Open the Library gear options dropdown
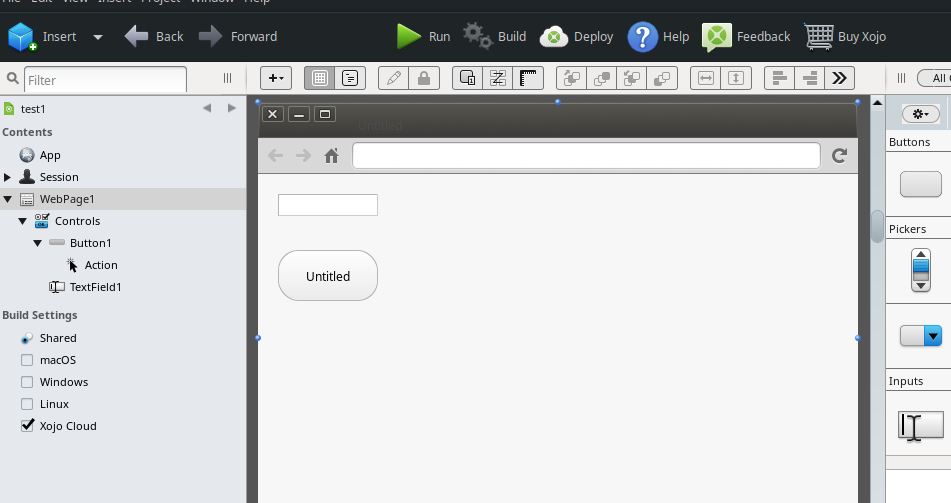951x503 pixels. pos(921,114)
